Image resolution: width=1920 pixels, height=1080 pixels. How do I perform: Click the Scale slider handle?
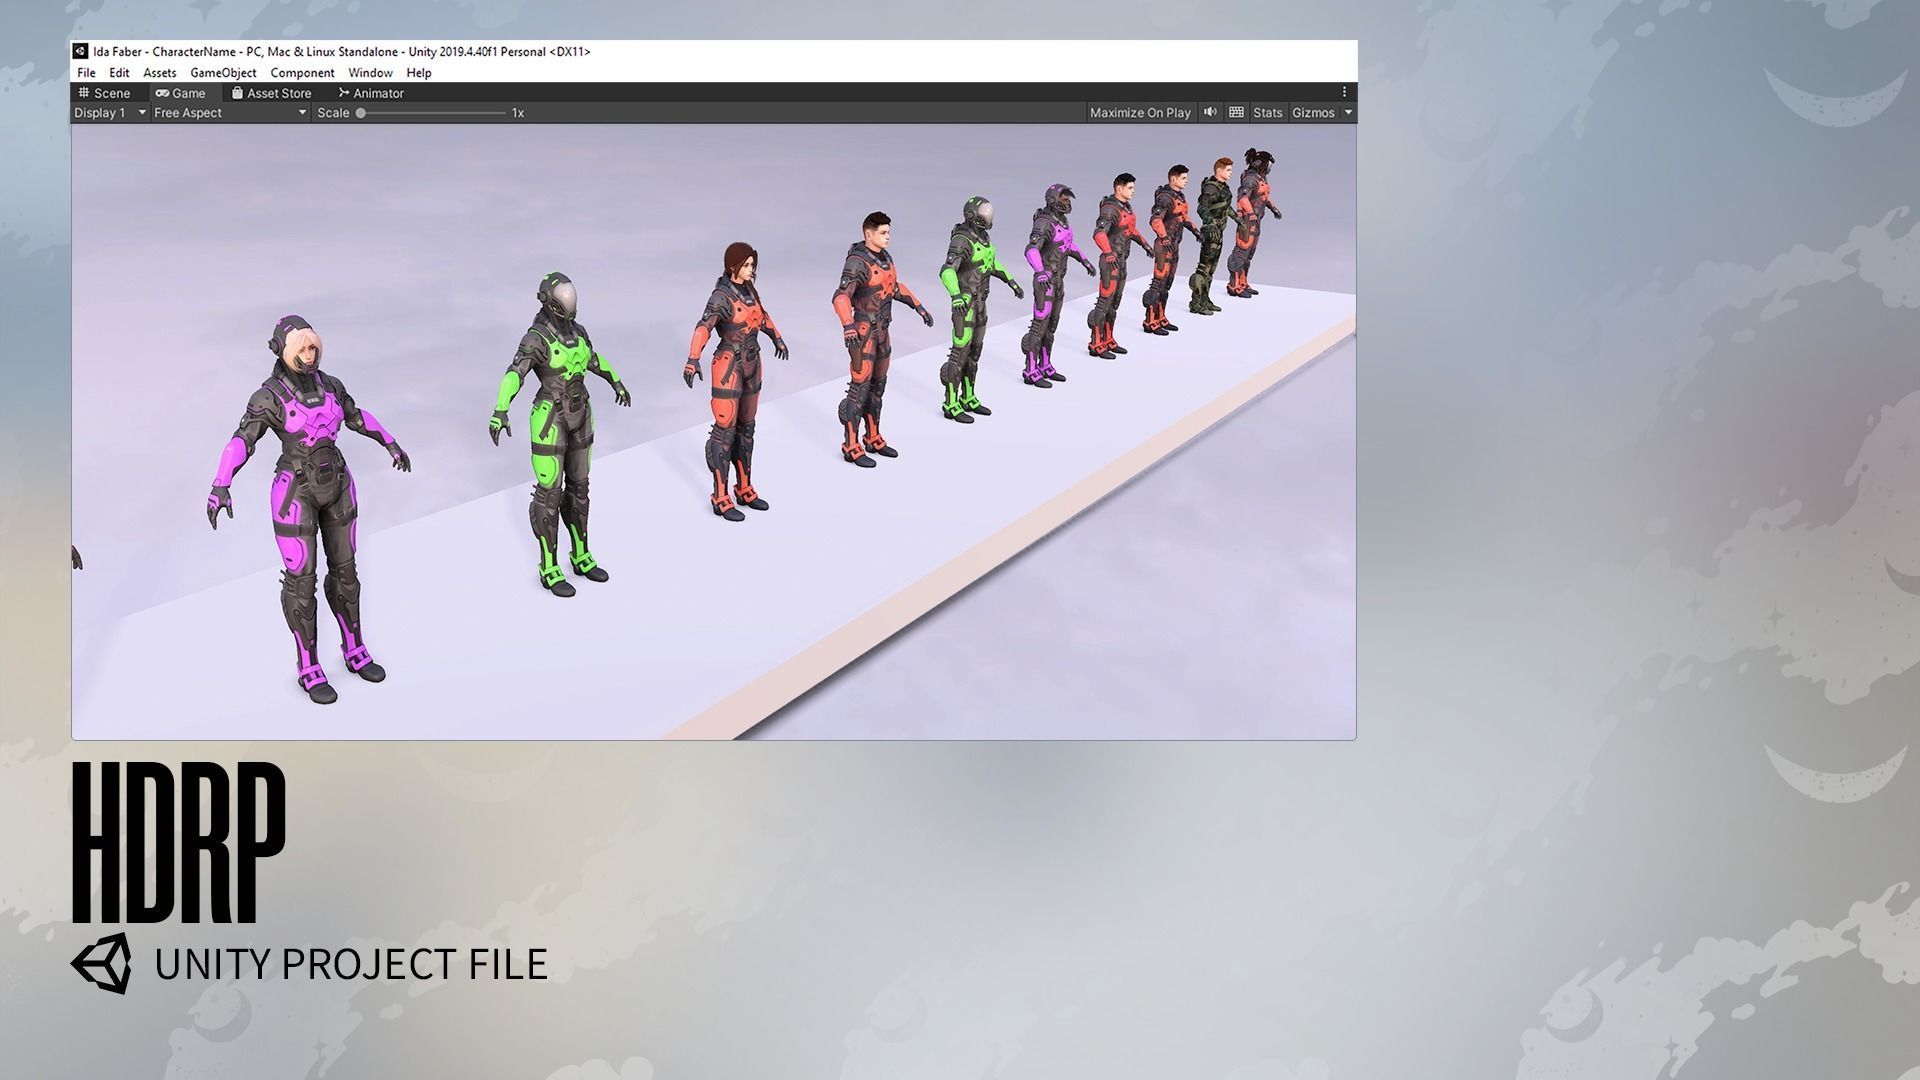(x=361, y=113)
